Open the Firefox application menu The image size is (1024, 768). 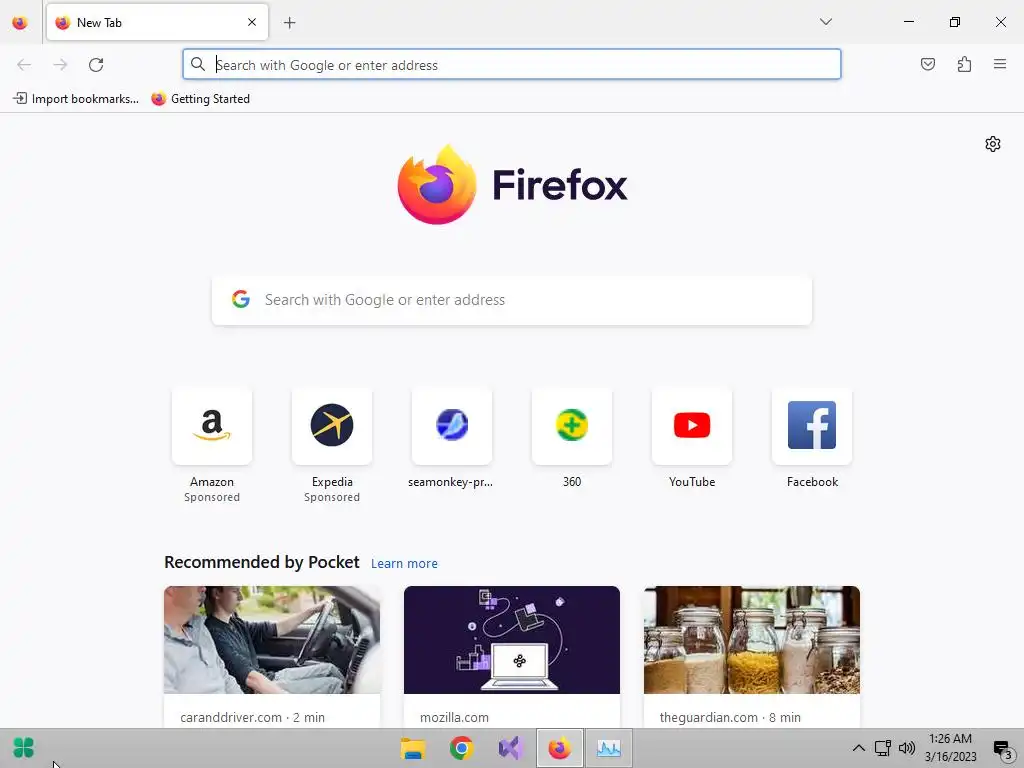pyautogui.click(x=1000, y=64)
